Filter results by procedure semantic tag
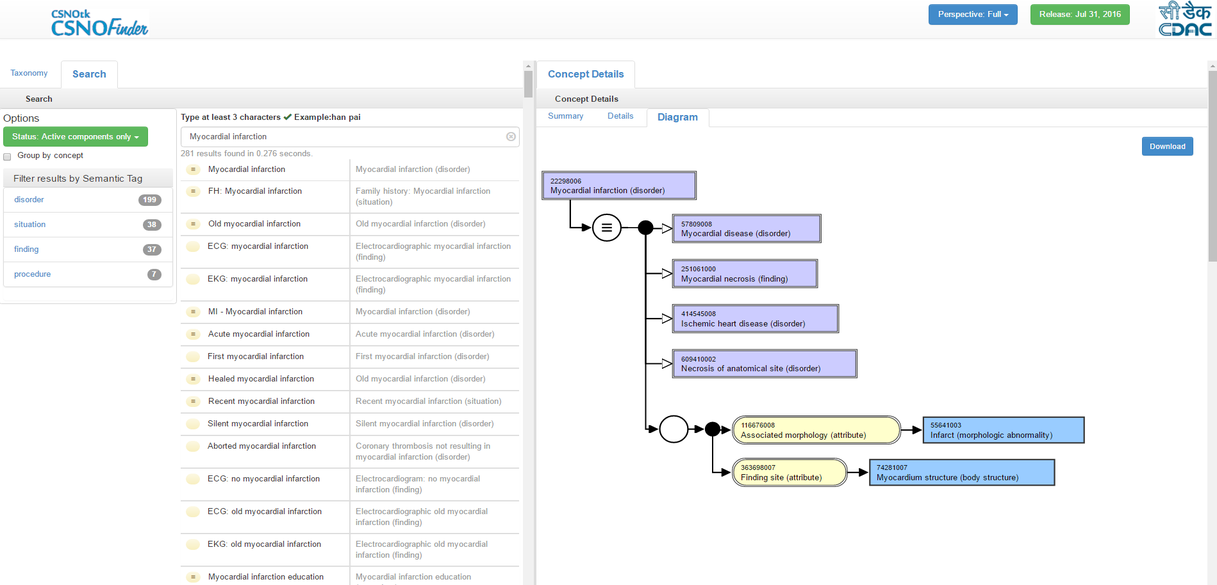The height and width of the screenshot is (585, 1217). [x=32, y=274]
